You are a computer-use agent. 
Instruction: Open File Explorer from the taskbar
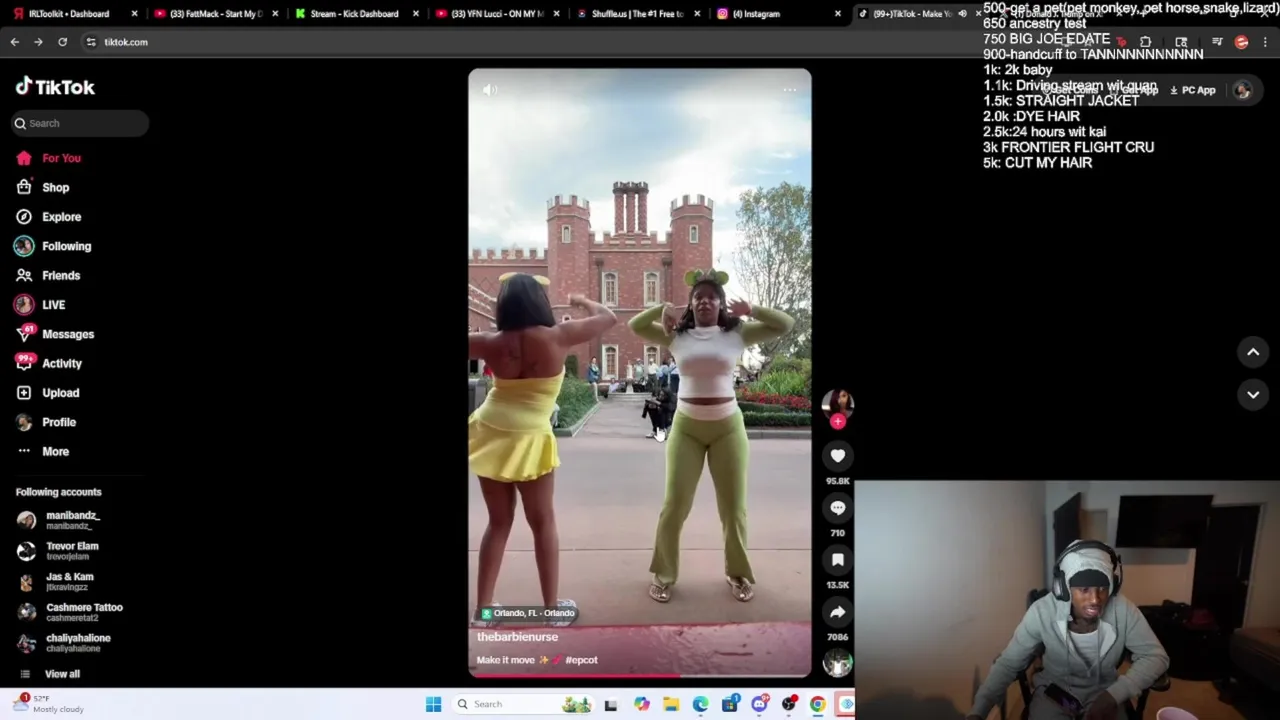[671, 704]
